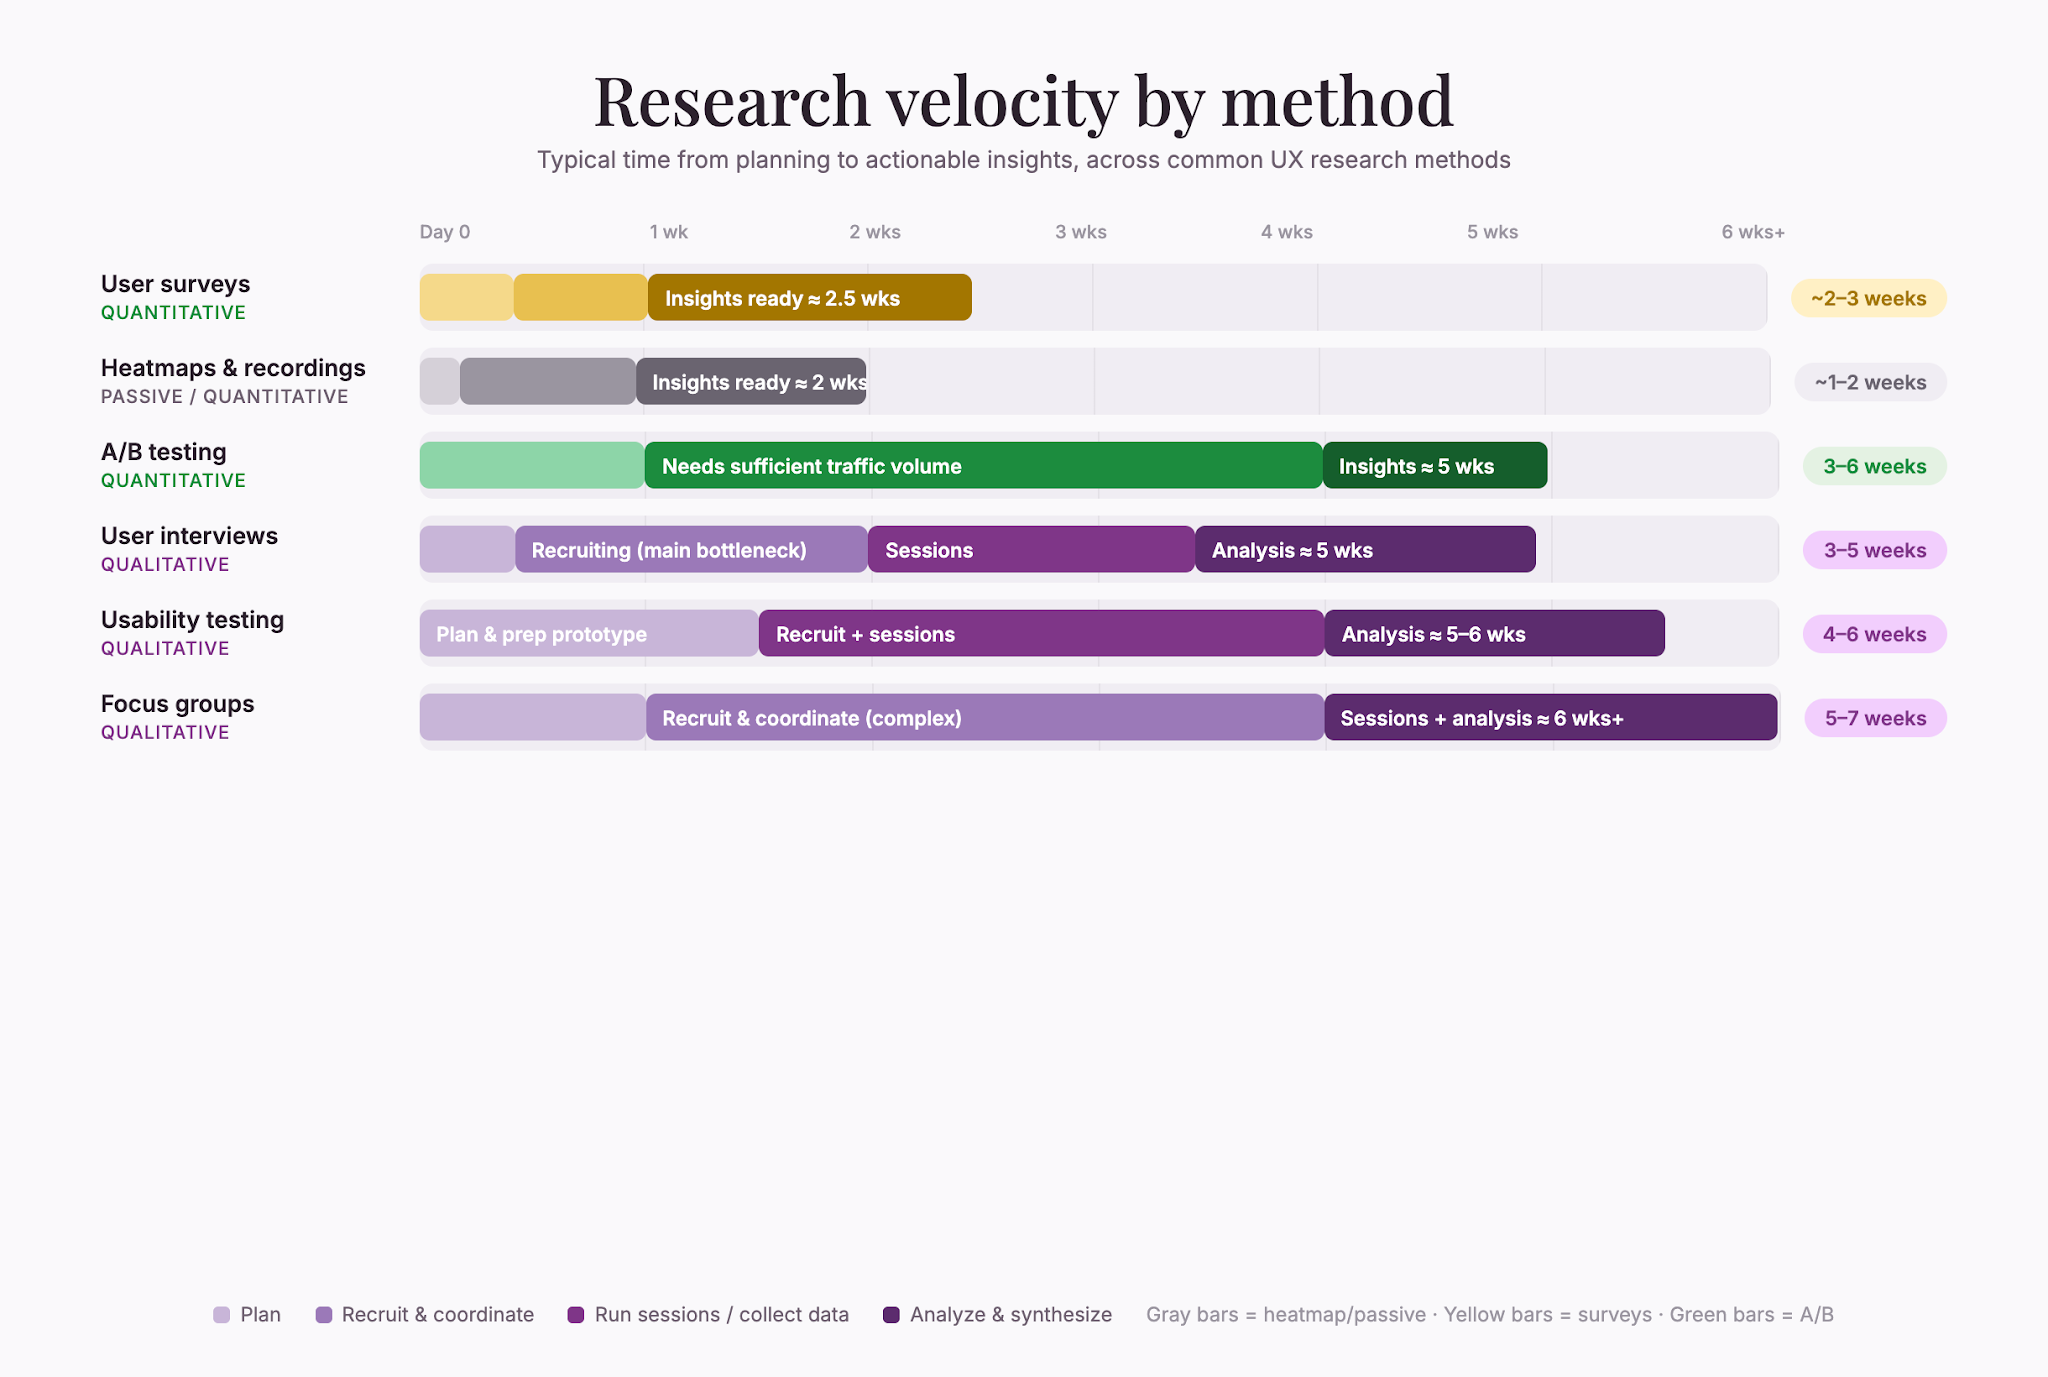Click the 'Insights ≈ 5 wks' dark green bar

tap(1435, 465)
